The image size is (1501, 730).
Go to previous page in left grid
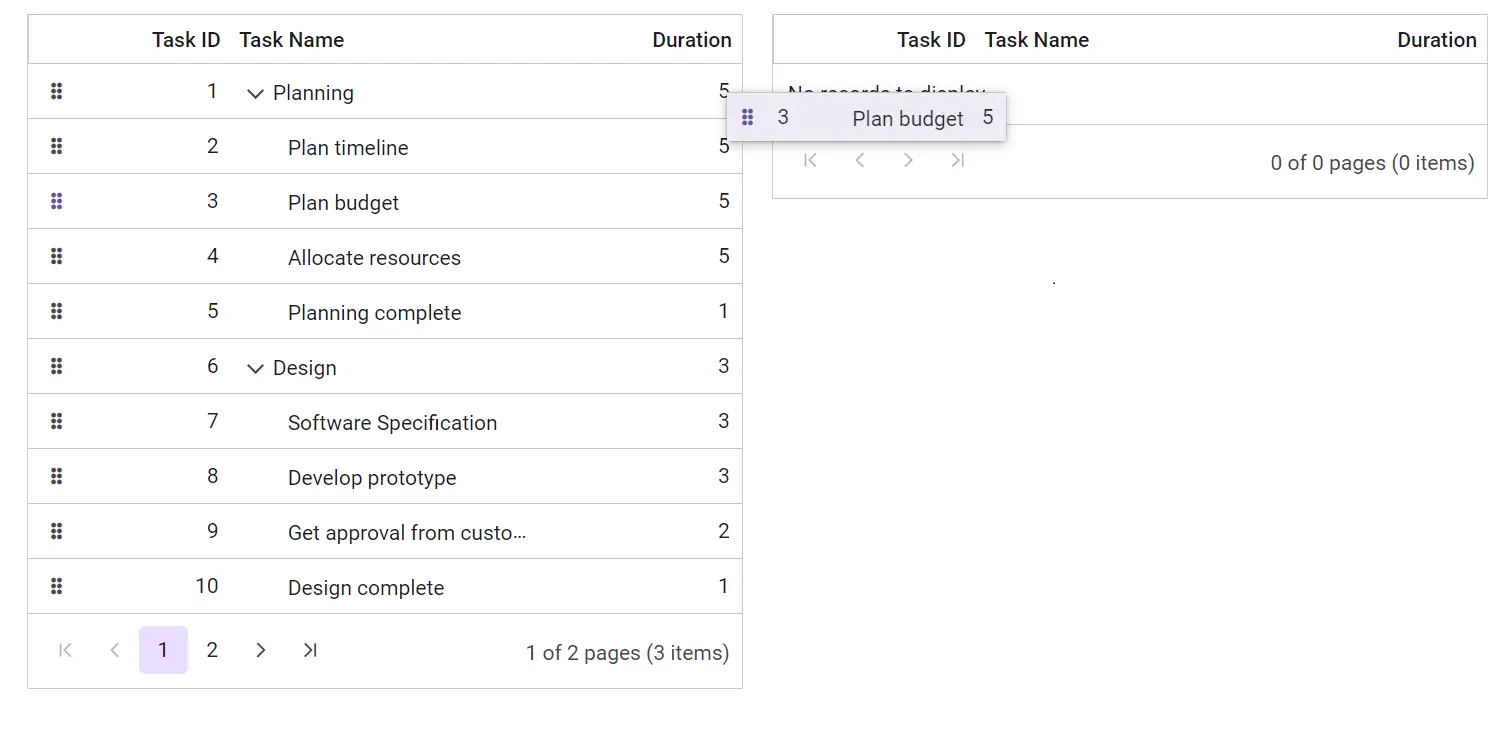pos(114,650)
